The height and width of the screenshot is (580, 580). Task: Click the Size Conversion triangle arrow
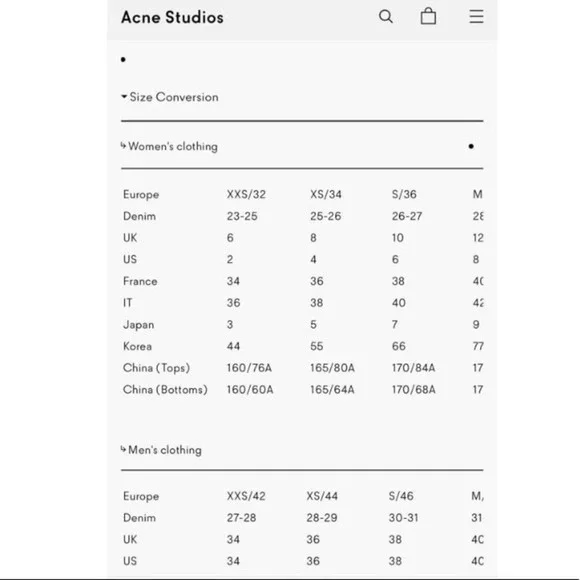click(x=124, y=97)
